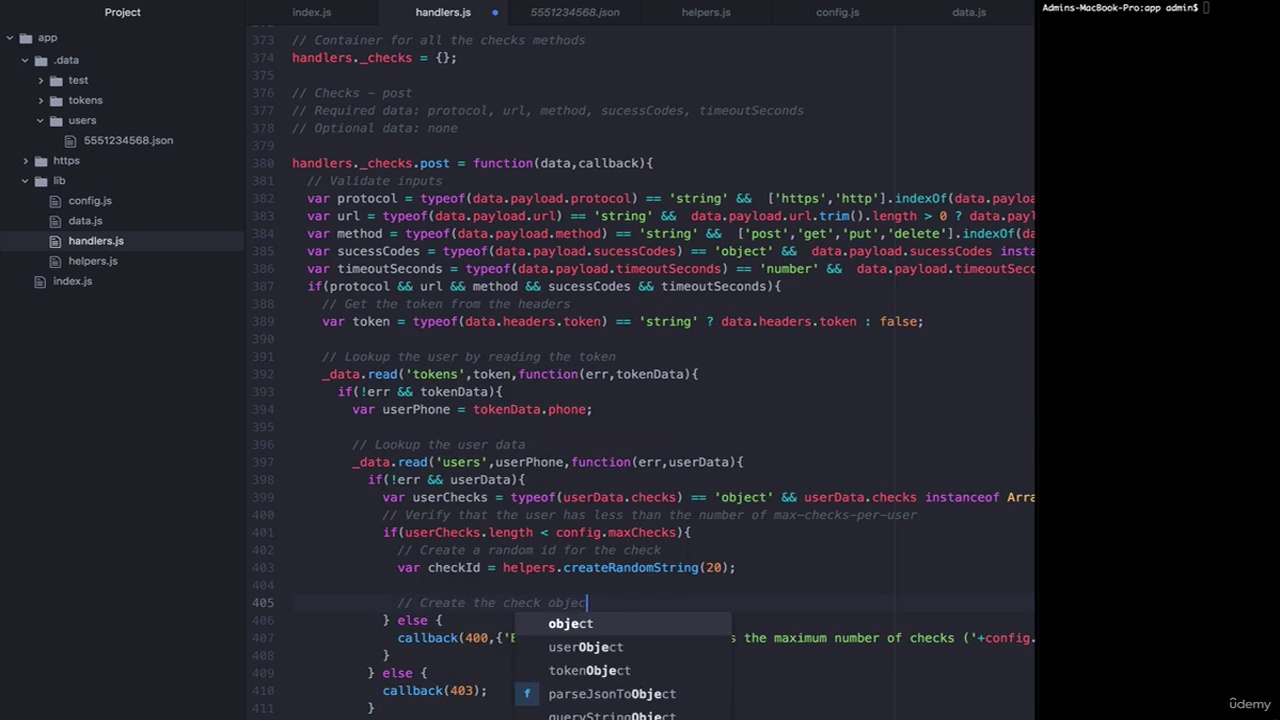Viewport: 1280px width, 720px height.
Task: Open helpers.js from the project tree
Action: pos(93,261)
